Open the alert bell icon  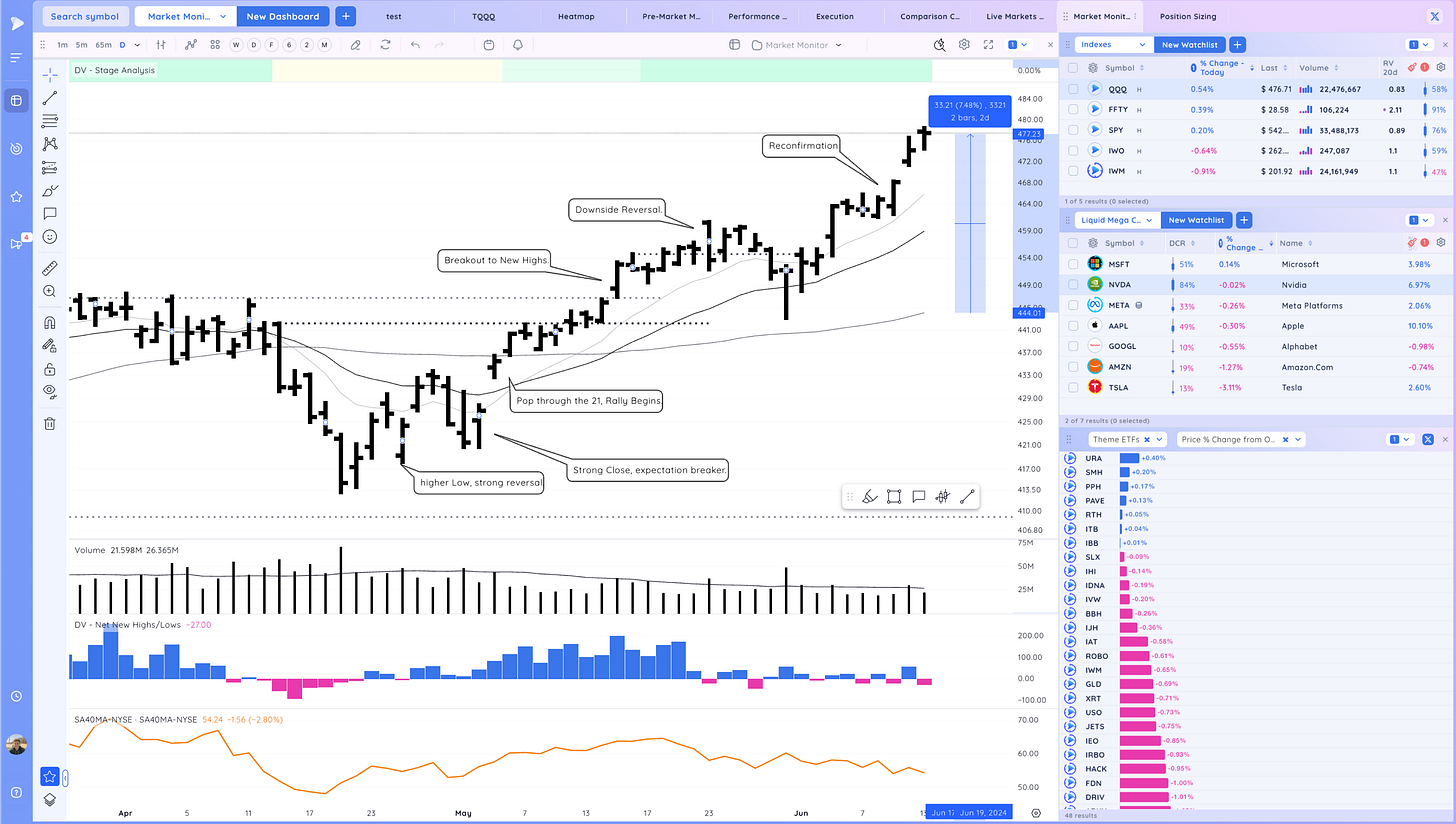click(518, 45)
